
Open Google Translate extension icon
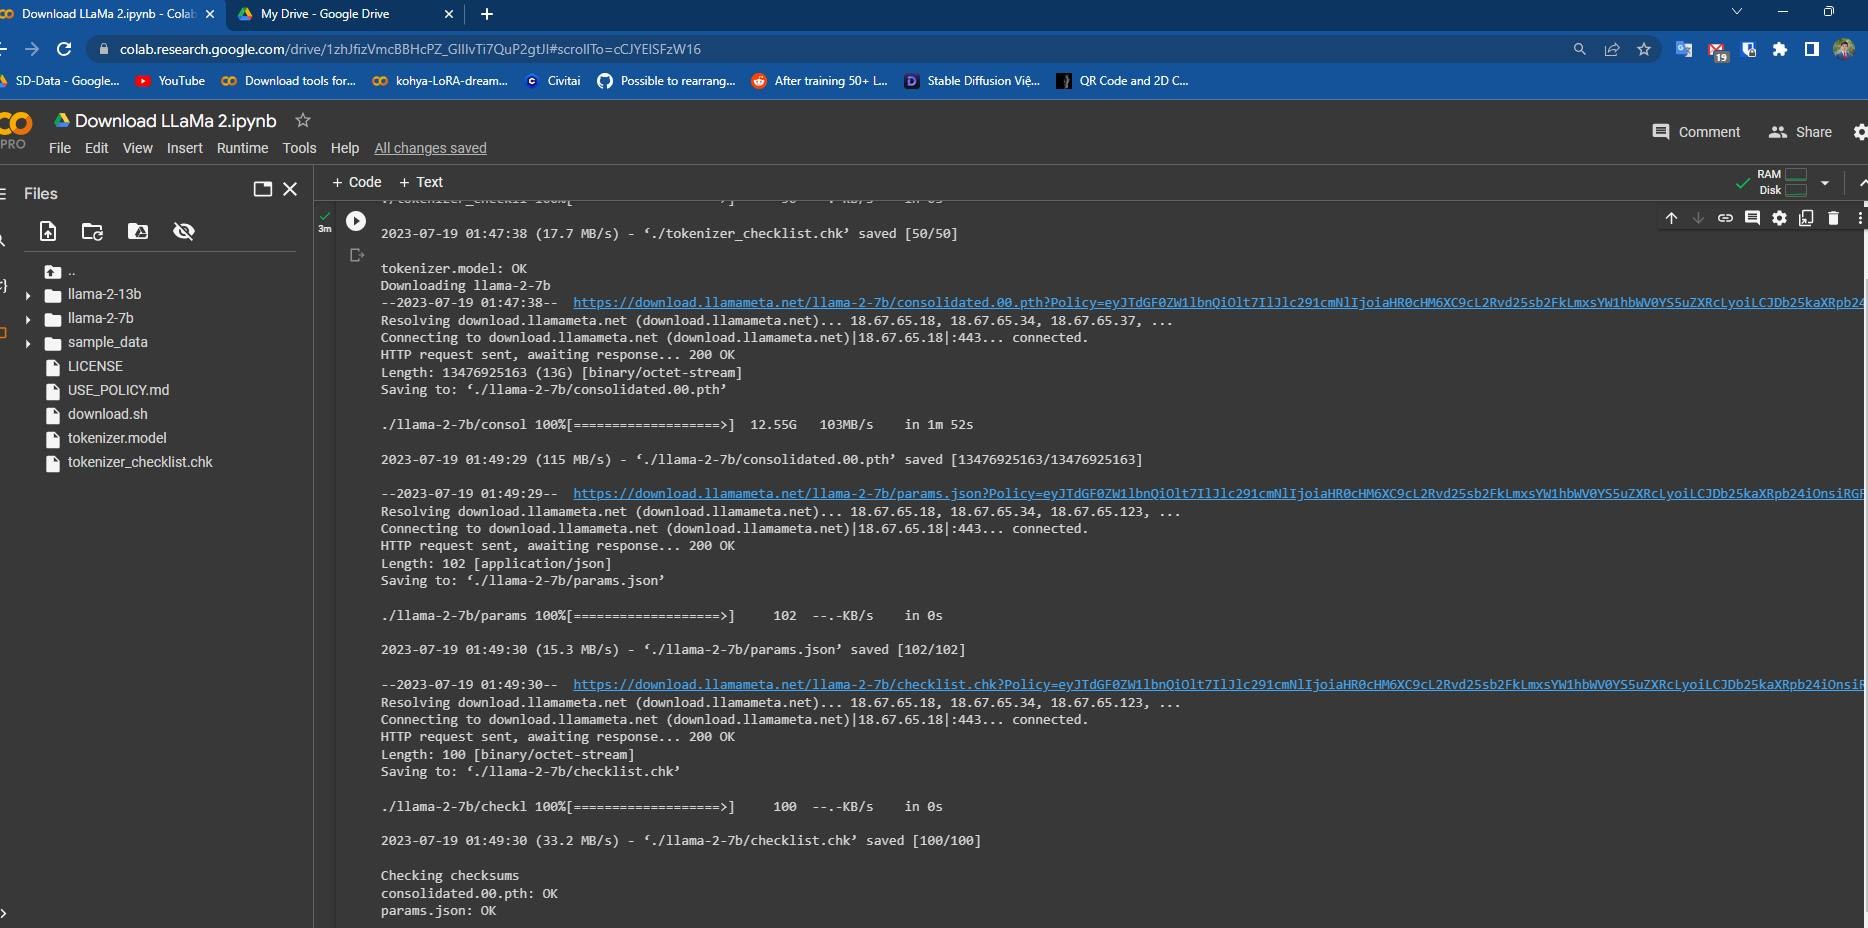point(1684,49)
